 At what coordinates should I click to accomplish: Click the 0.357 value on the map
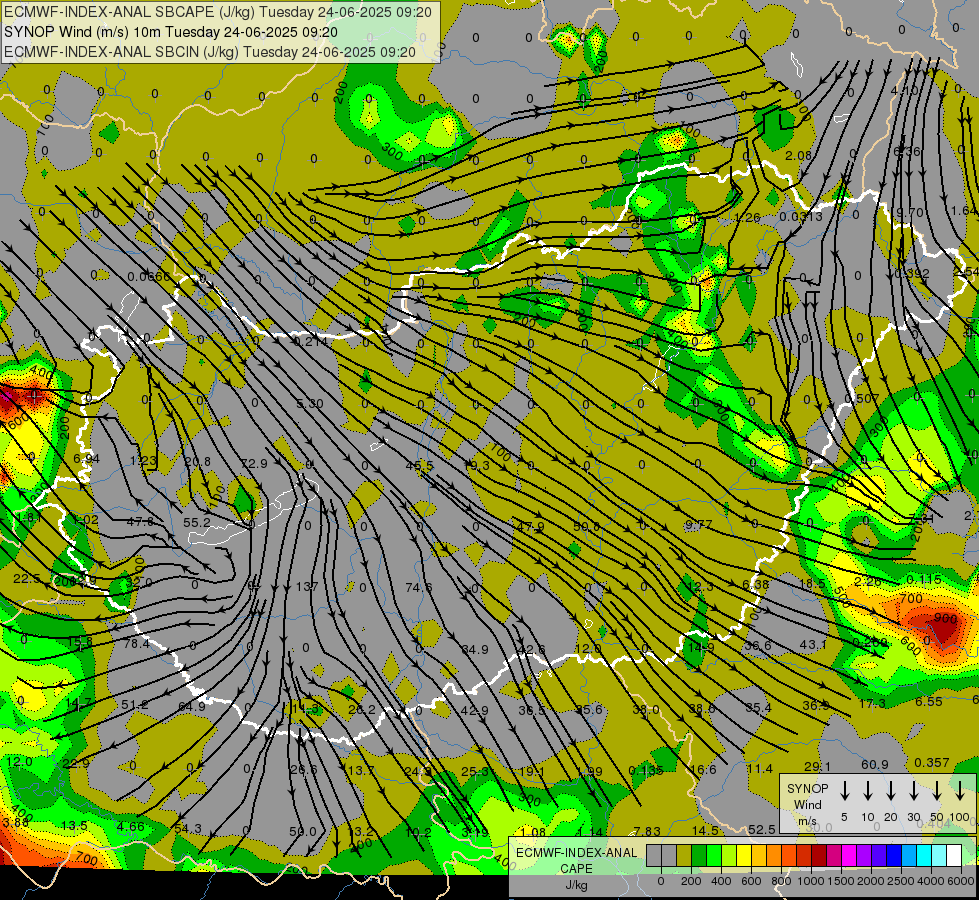[x=932, y=763]
